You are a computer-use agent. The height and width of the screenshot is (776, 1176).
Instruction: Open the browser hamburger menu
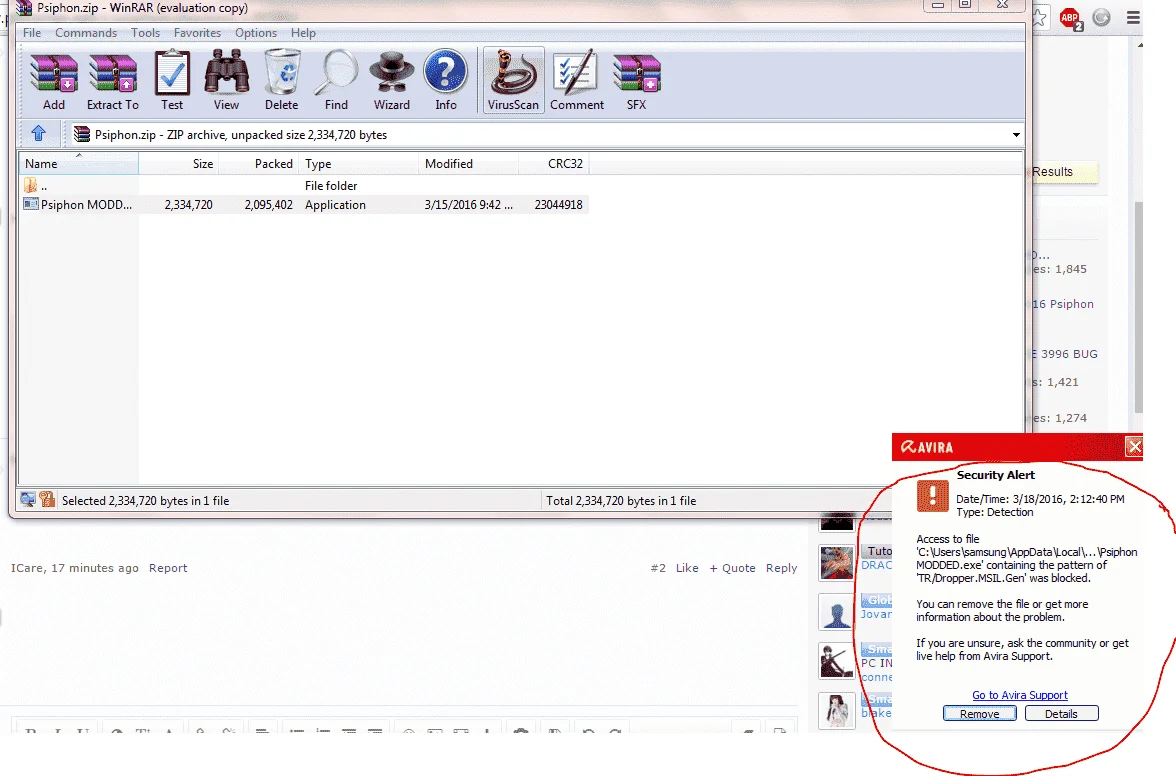(1133, 17)
